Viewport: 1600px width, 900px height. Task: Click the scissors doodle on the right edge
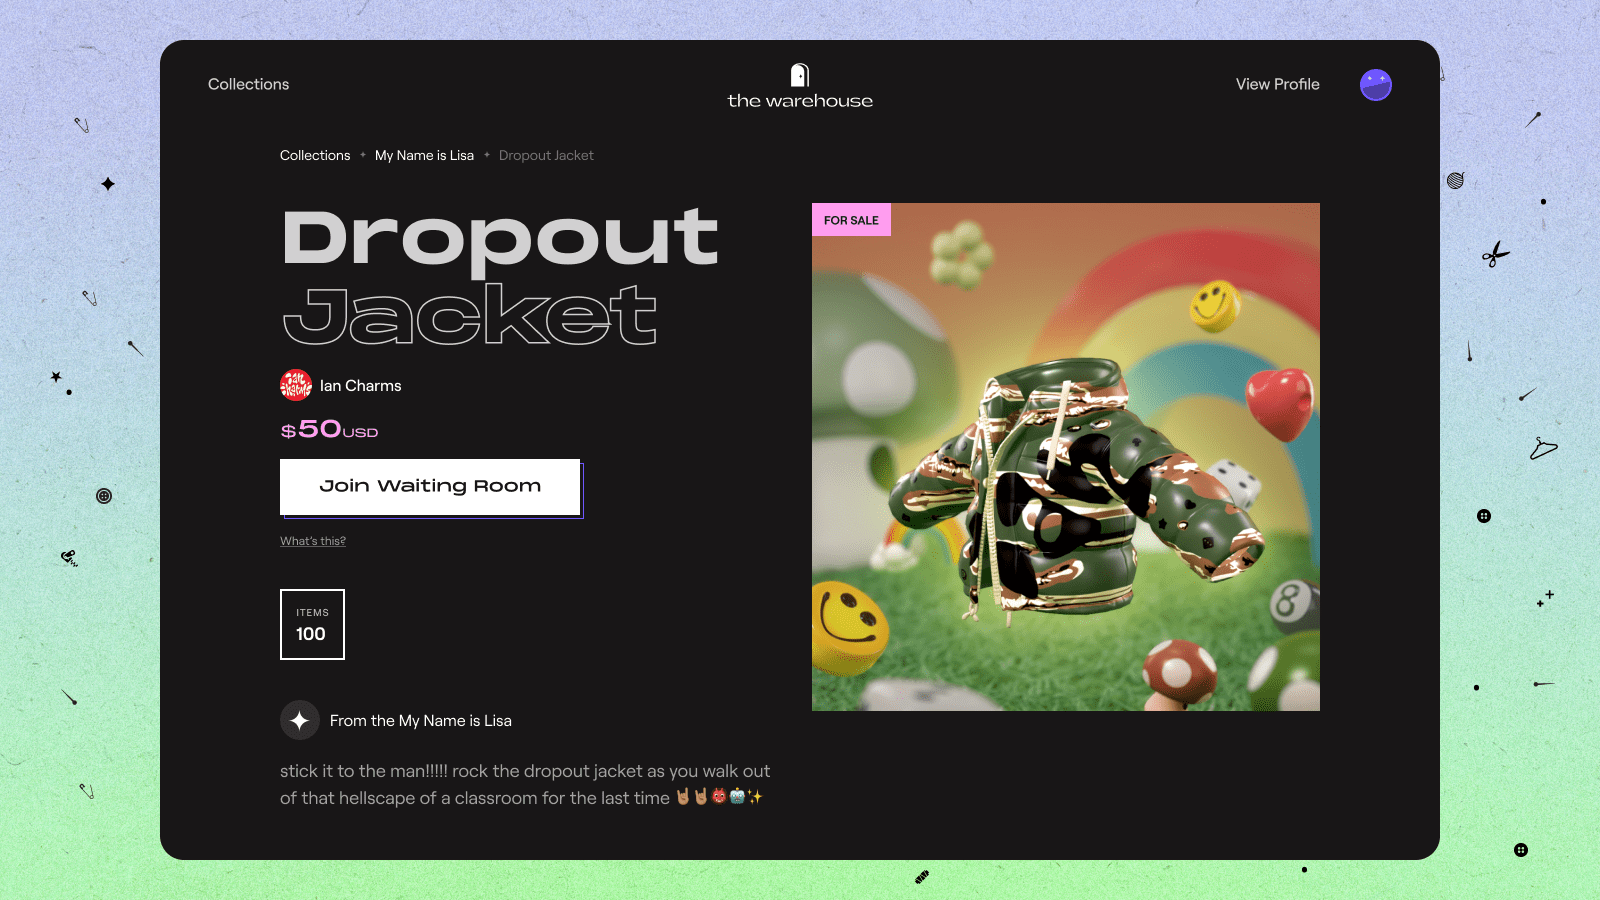coord(1496,255)
